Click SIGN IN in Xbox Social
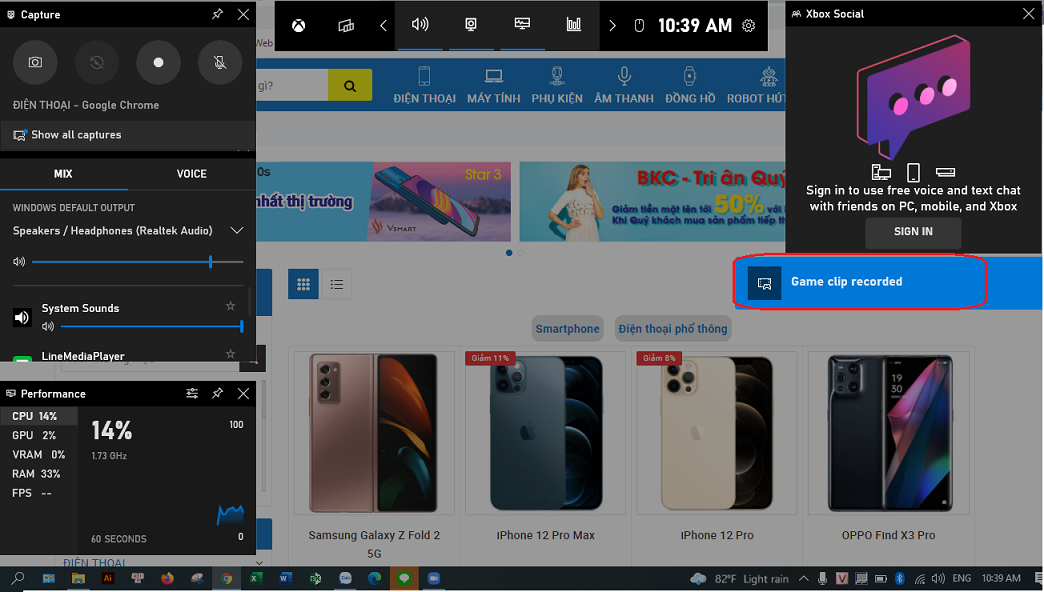Viewport: 1044px width, 592px height. click(x=913, y=232)
